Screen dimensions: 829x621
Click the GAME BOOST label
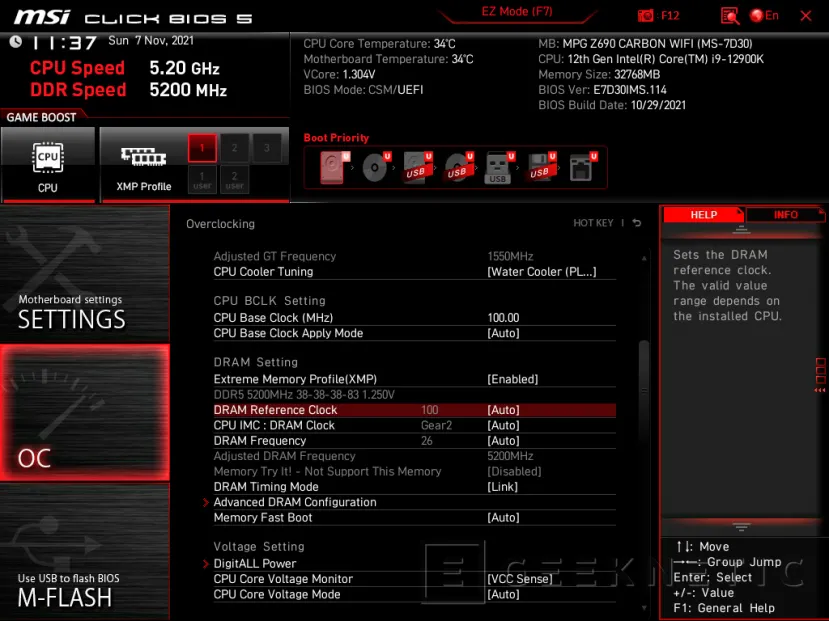click(x=41, y=117)
